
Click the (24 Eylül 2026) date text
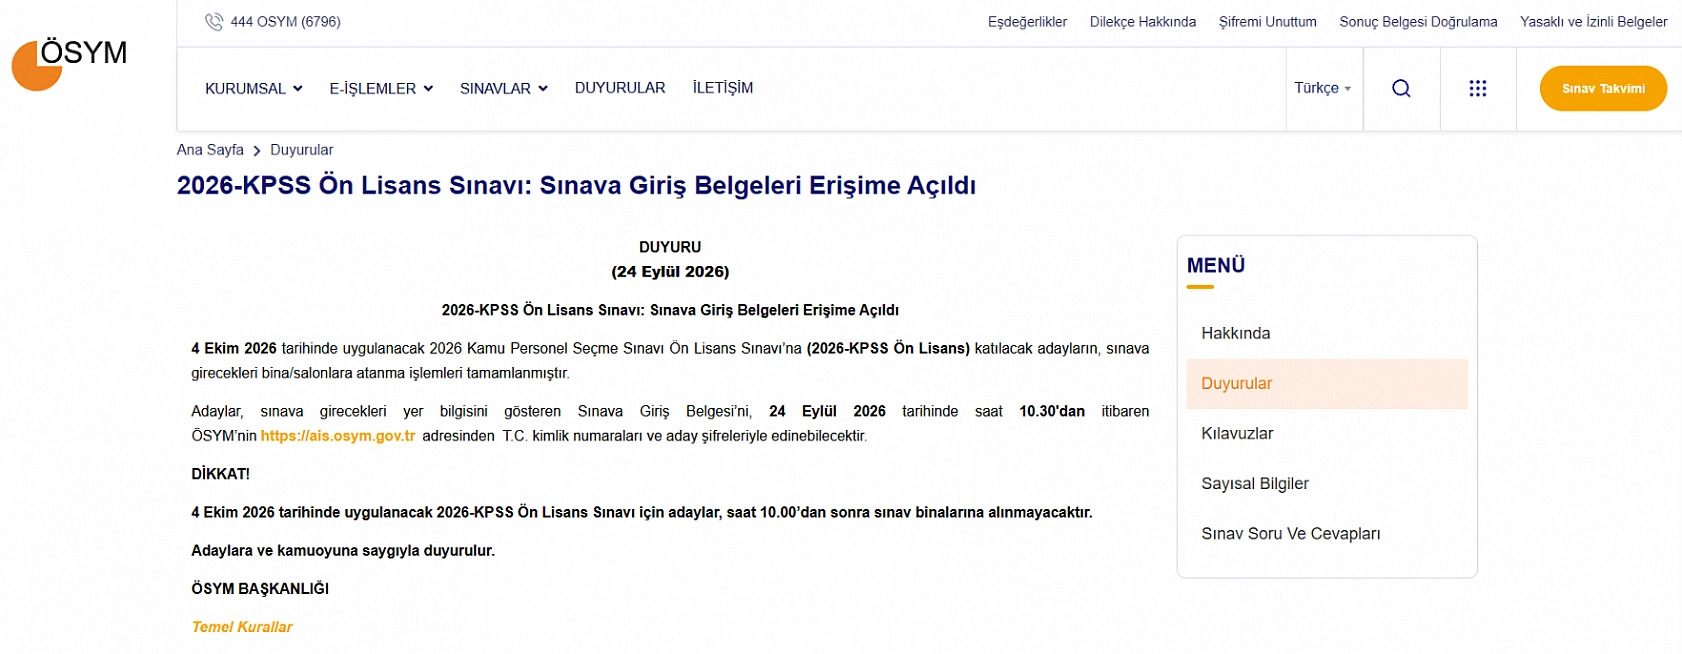pos(670,272)
